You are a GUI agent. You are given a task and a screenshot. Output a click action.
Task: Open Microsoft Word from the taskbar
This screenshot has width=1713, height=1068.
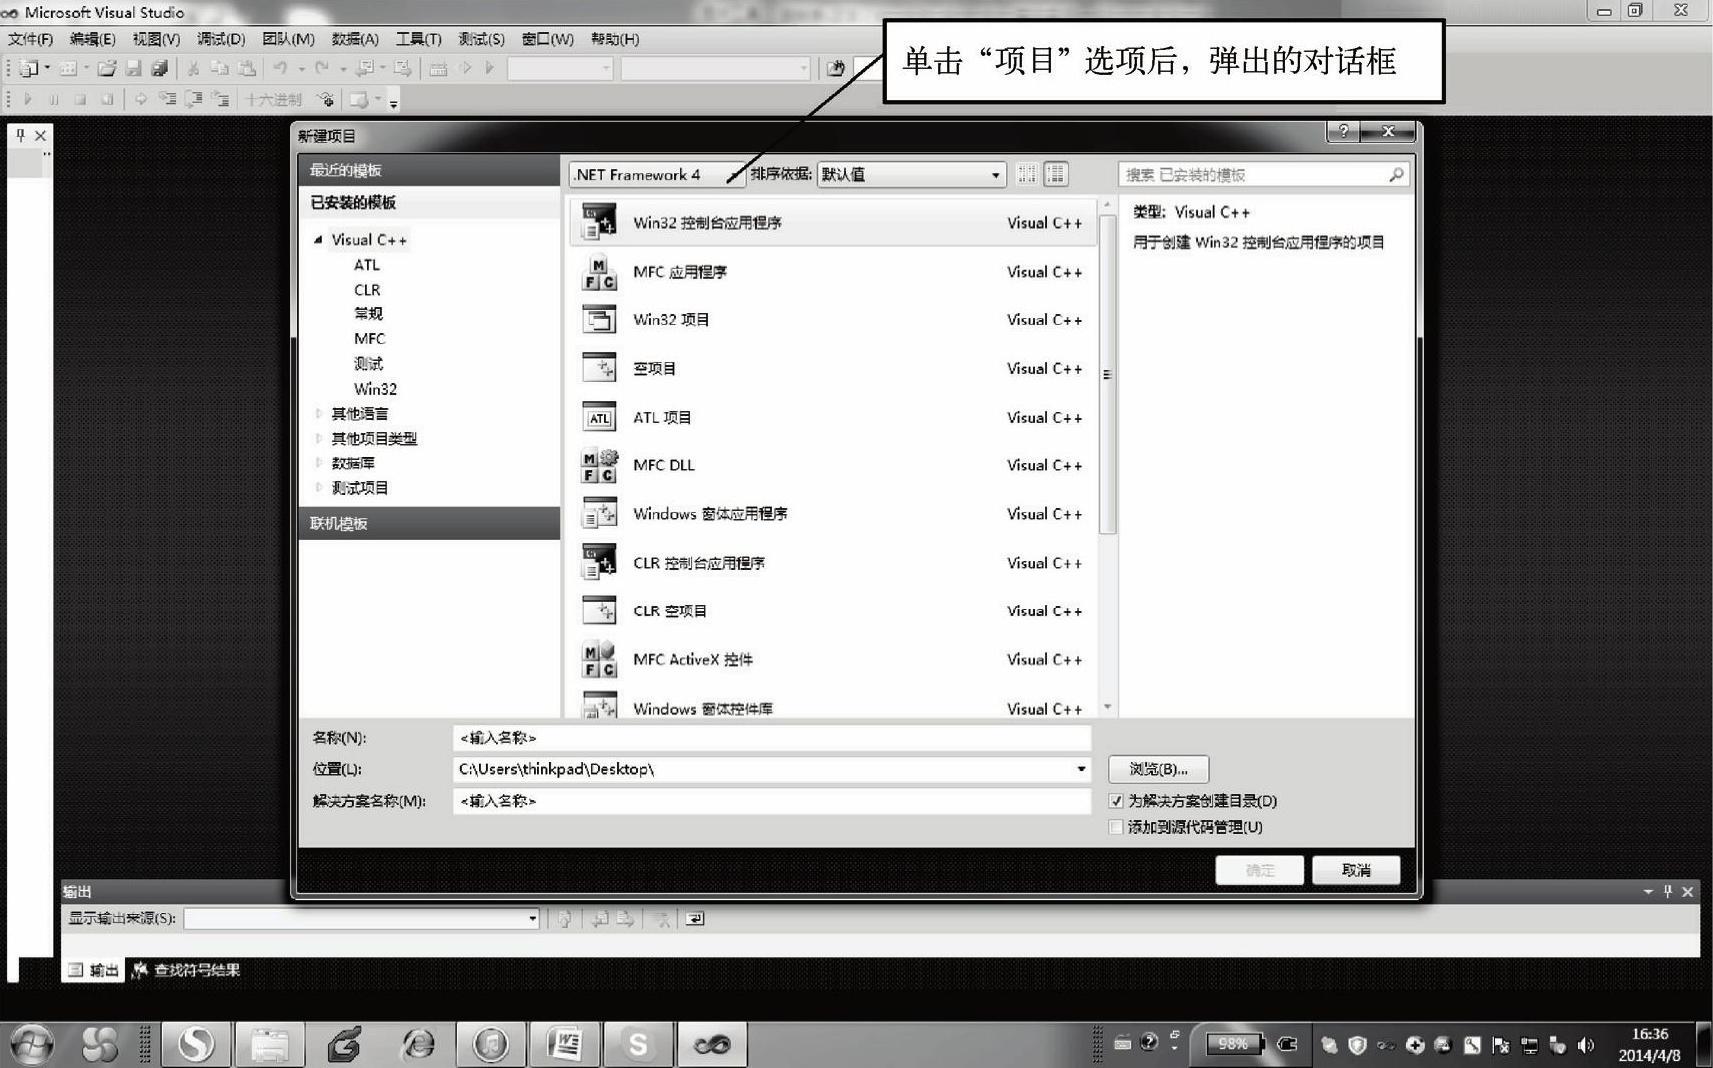click(x=565, y=1046)
